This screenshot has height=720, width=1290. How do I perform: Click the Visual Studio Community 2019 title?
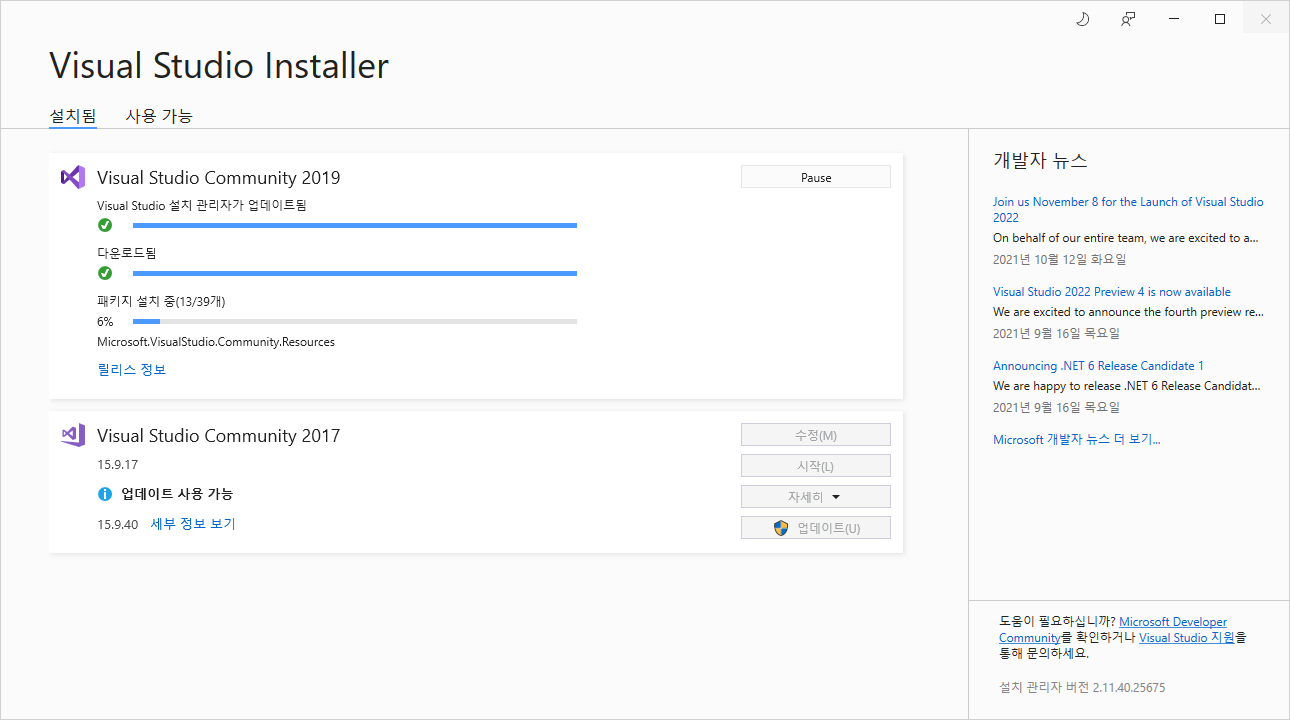coord(219,178)
